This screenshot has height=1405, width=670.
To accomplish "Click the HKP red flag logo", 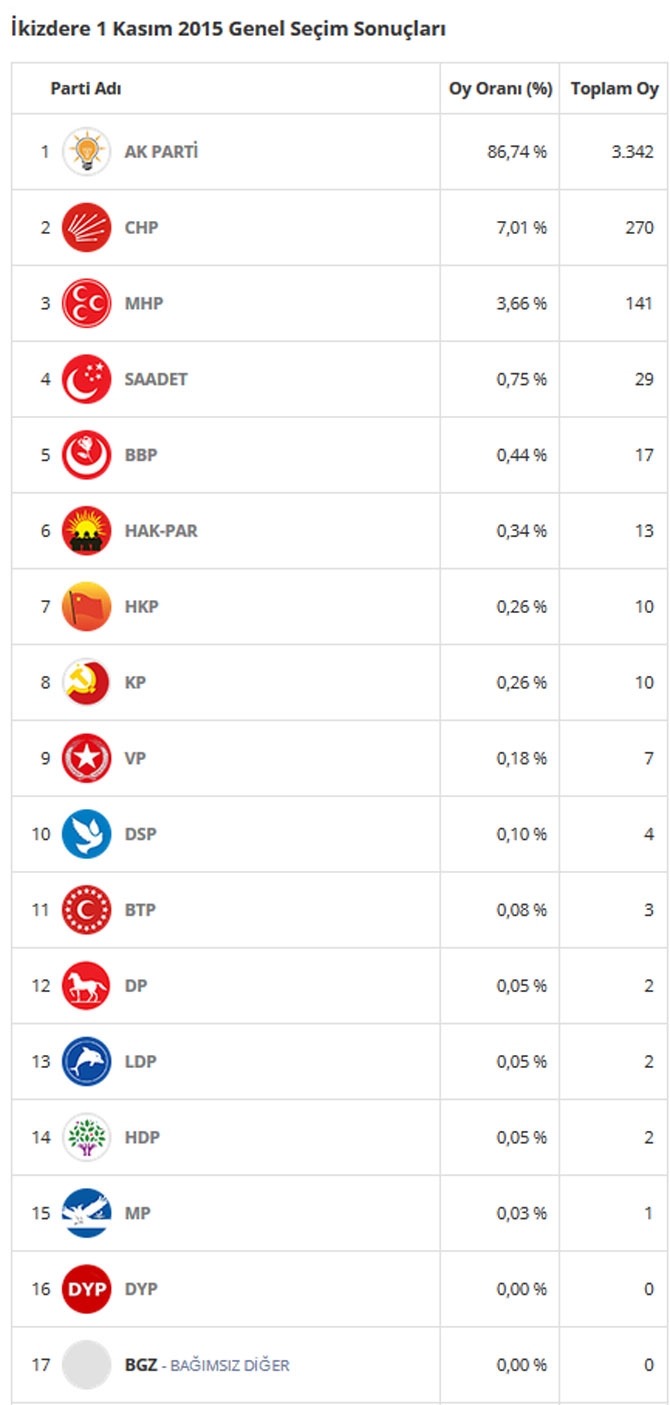I will (86, 607).
